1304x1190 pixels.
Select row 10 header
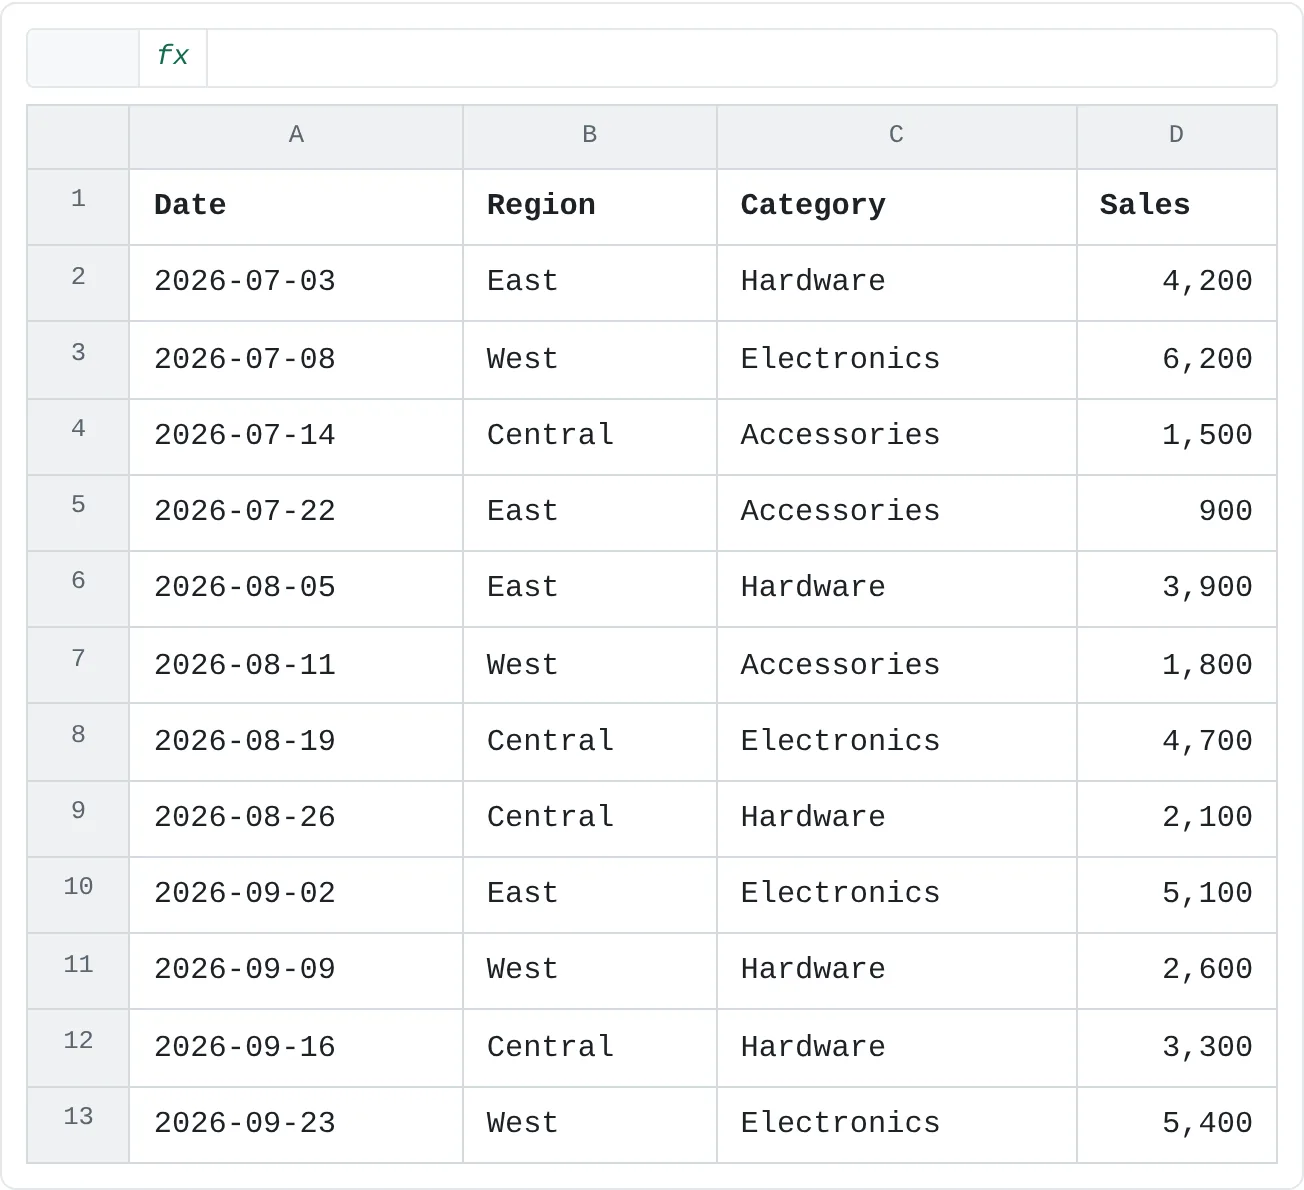(x=78, y=895)
